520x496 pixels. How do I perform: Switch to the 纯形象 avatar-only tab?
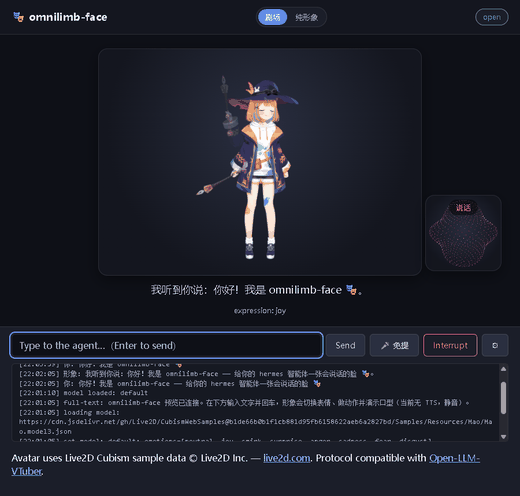[x=306, y=17]
